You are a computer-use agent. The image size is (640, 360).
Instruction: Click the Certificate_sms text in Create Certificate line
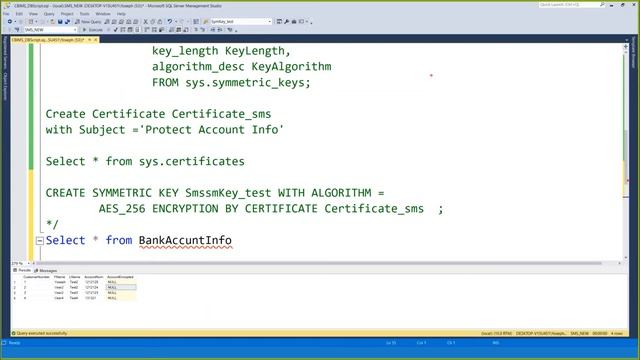(221, 114)
